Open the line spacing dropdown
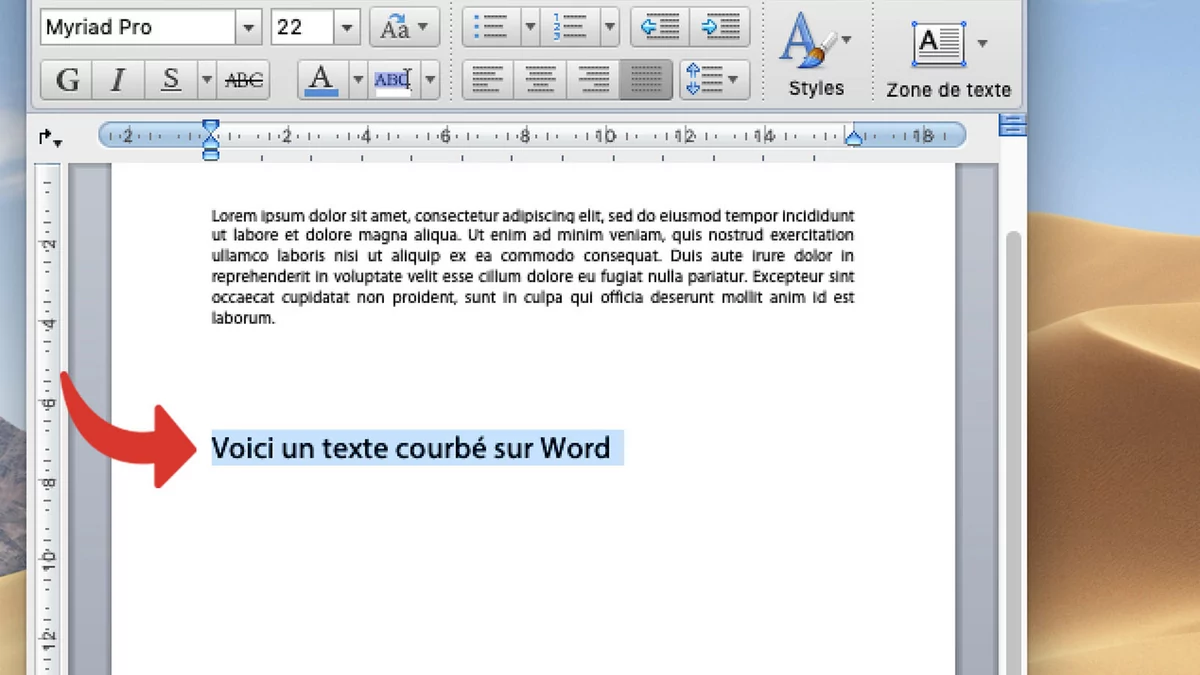This screenshot has height=675, width=1200. point(714,80)
